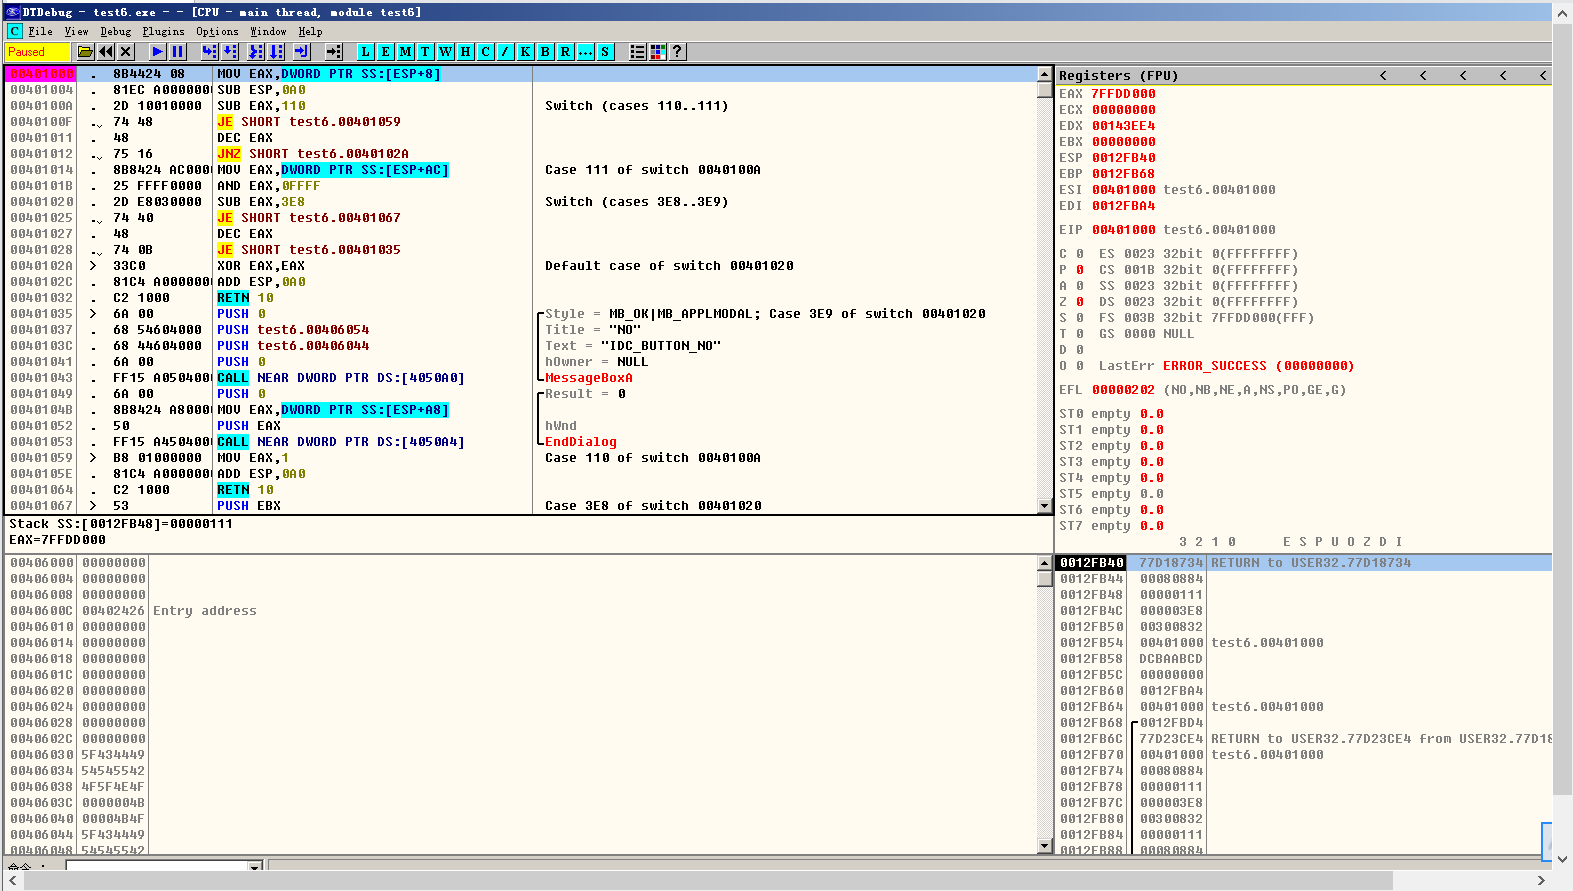Image resolution: width=1573 pixels, height=891 pixels.
Task: Show the Call stack with the K button
Action: [525, 52]
